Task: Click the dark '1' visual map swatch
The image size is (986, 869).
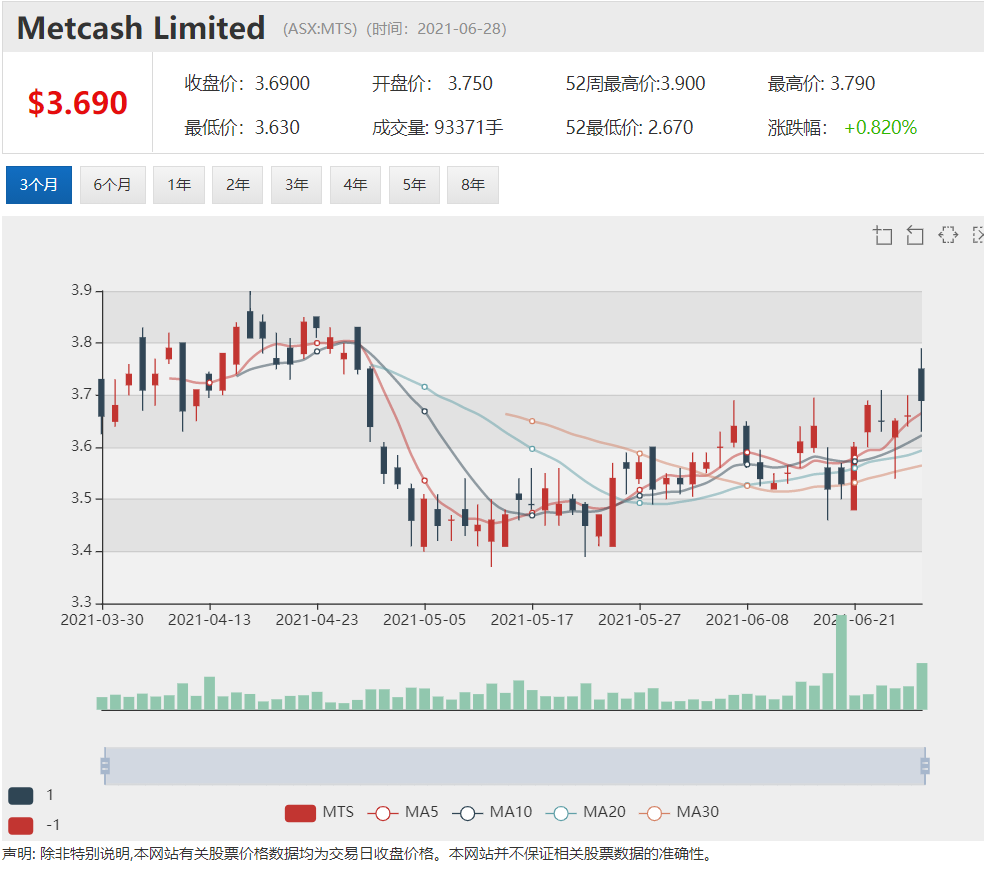Action: 21,795
